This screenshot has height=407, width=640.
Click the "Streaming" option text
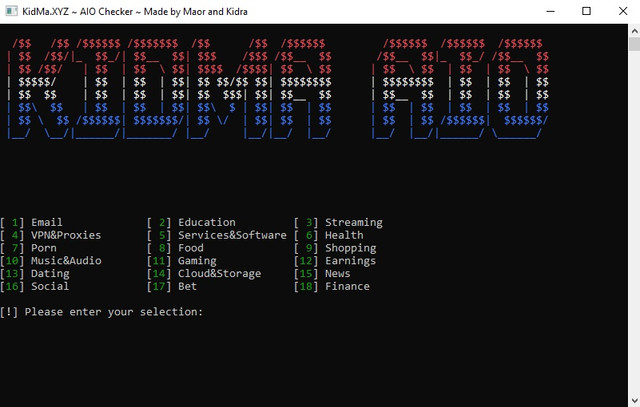click(354, 223)
